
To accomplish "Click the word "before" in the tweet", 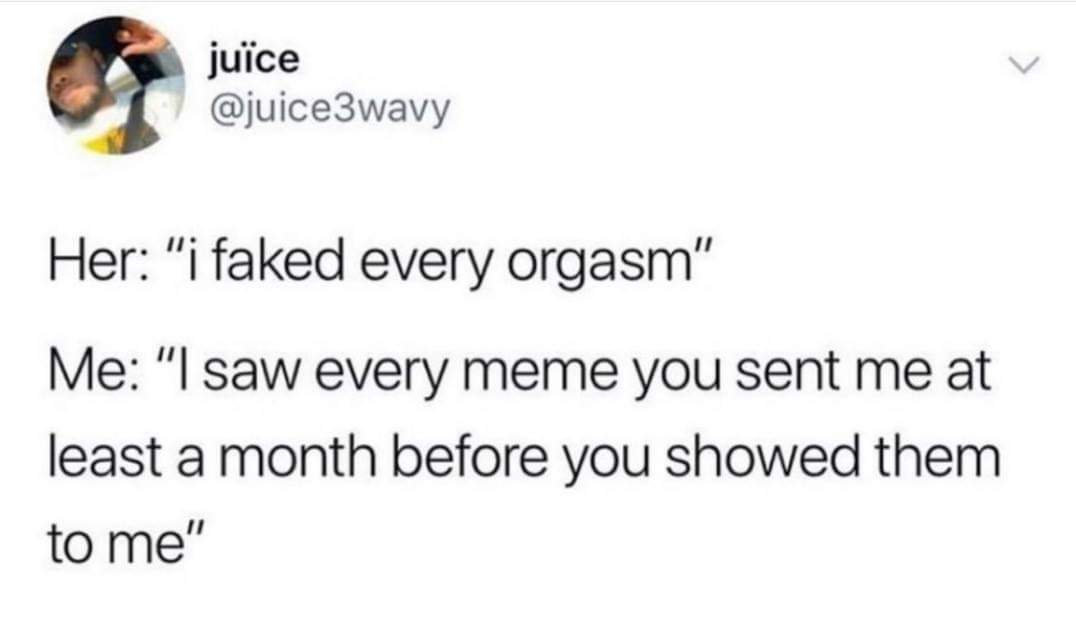I will [465, 456].
